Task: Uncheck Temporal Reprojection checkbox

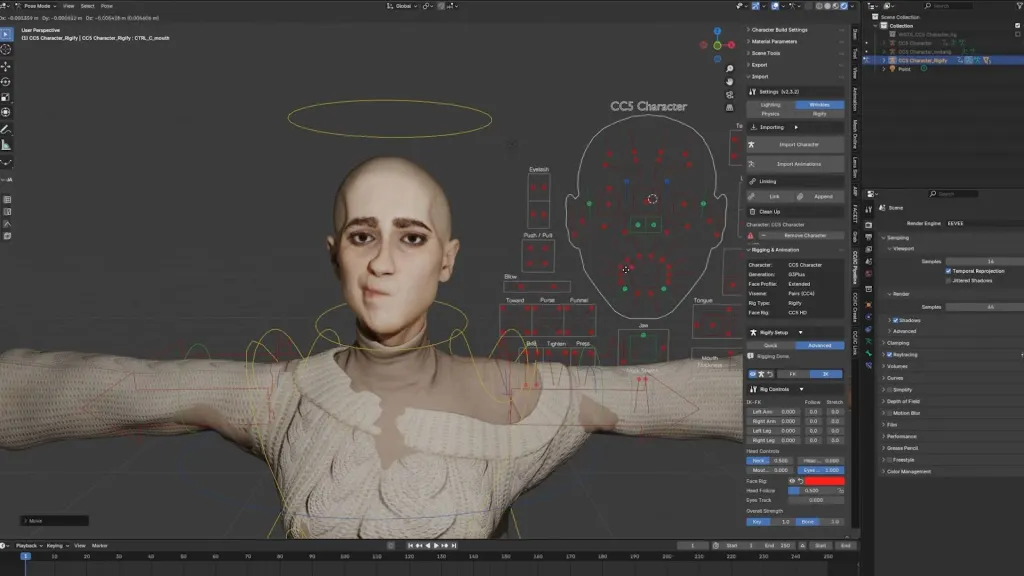Action: point(948,271)
